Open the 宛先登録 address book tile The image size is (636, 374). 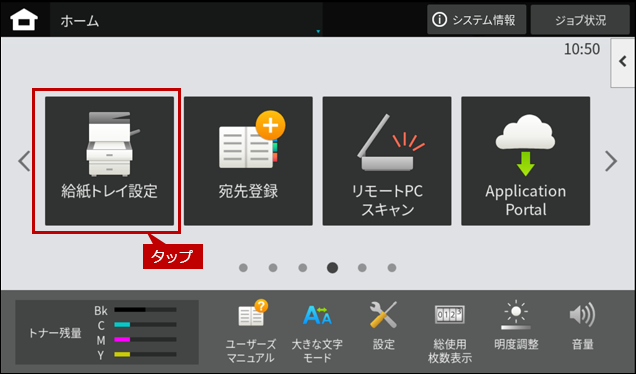(248, 161)
